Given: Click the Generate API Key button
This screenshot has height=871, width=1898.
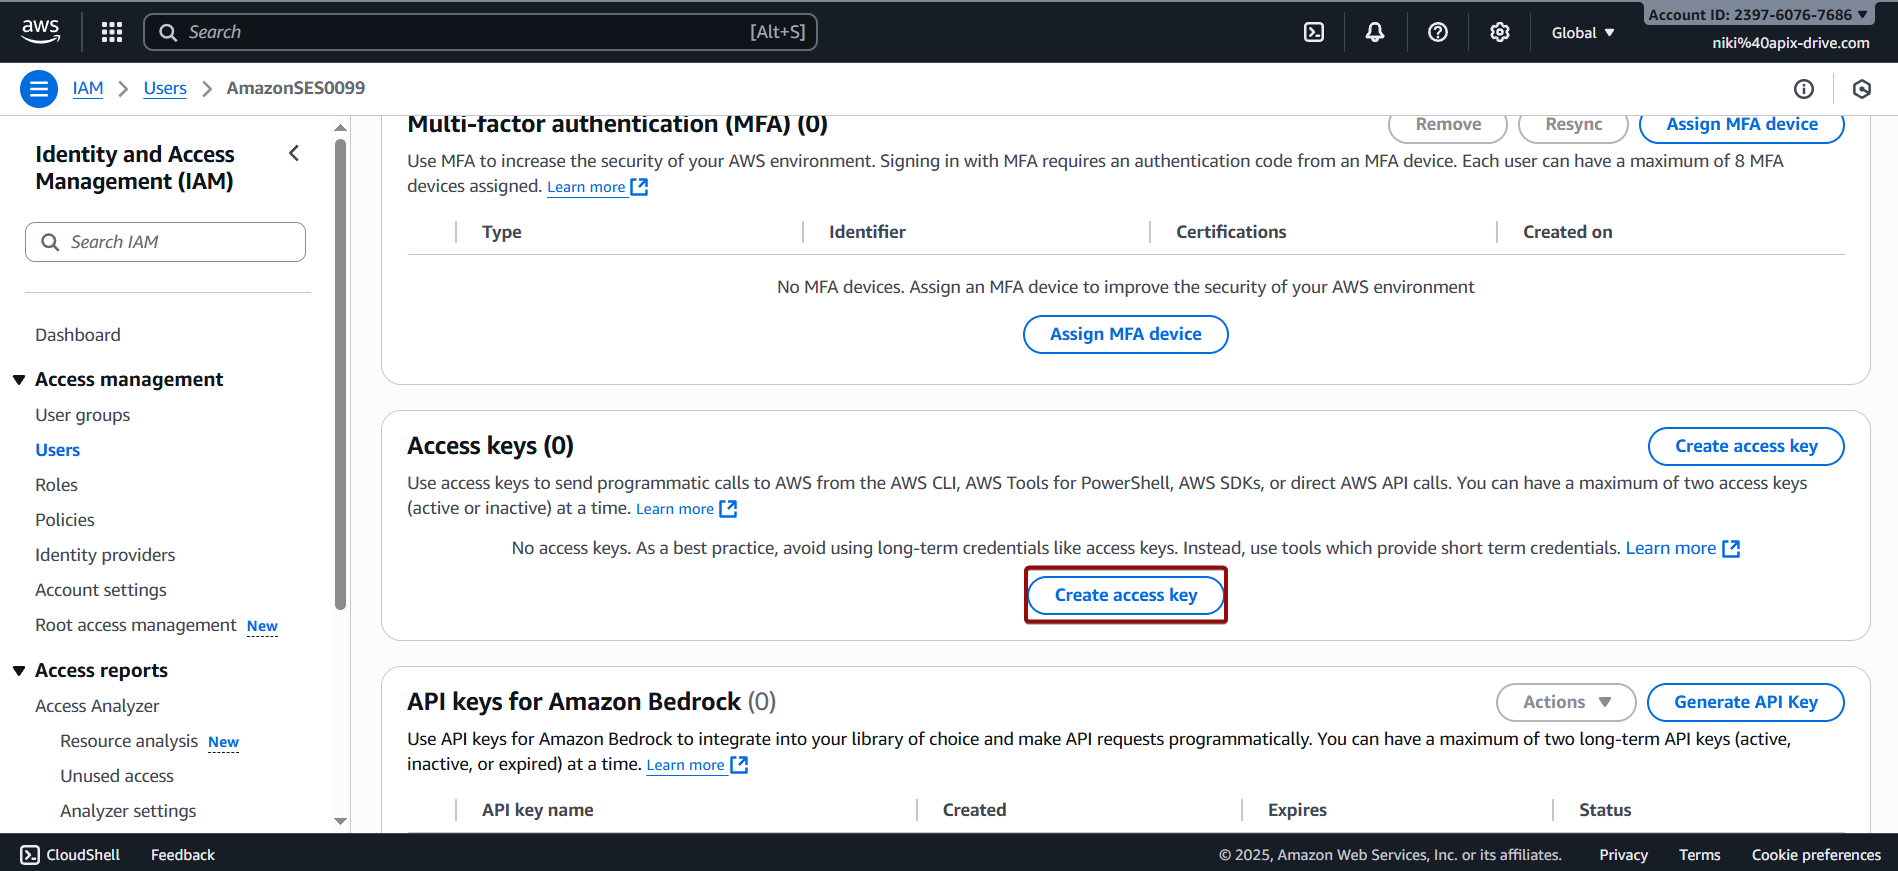Looking at the screenshot, I should [x=1745, y=702].
